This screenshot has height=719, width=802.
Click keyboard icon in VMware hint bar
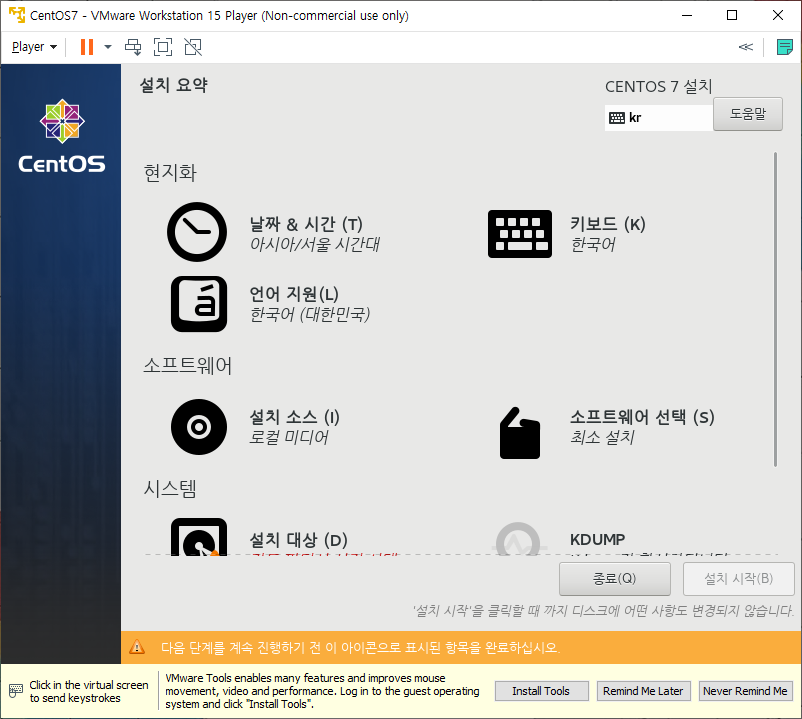(16, 691)
